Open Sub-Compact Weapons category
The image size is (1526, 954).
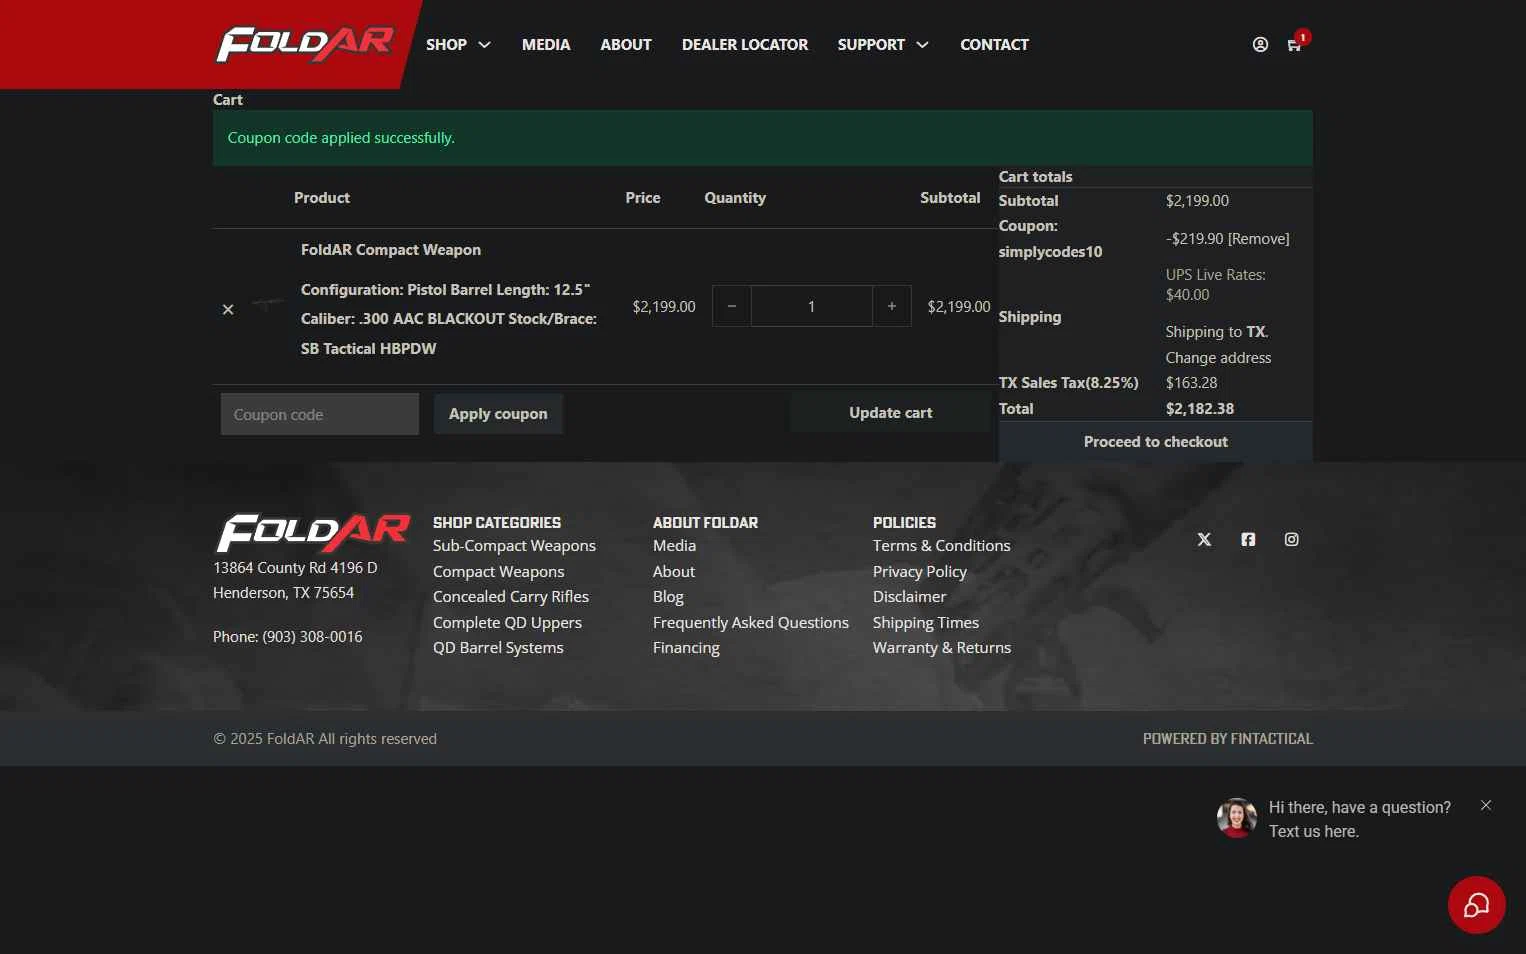(514, 546)
